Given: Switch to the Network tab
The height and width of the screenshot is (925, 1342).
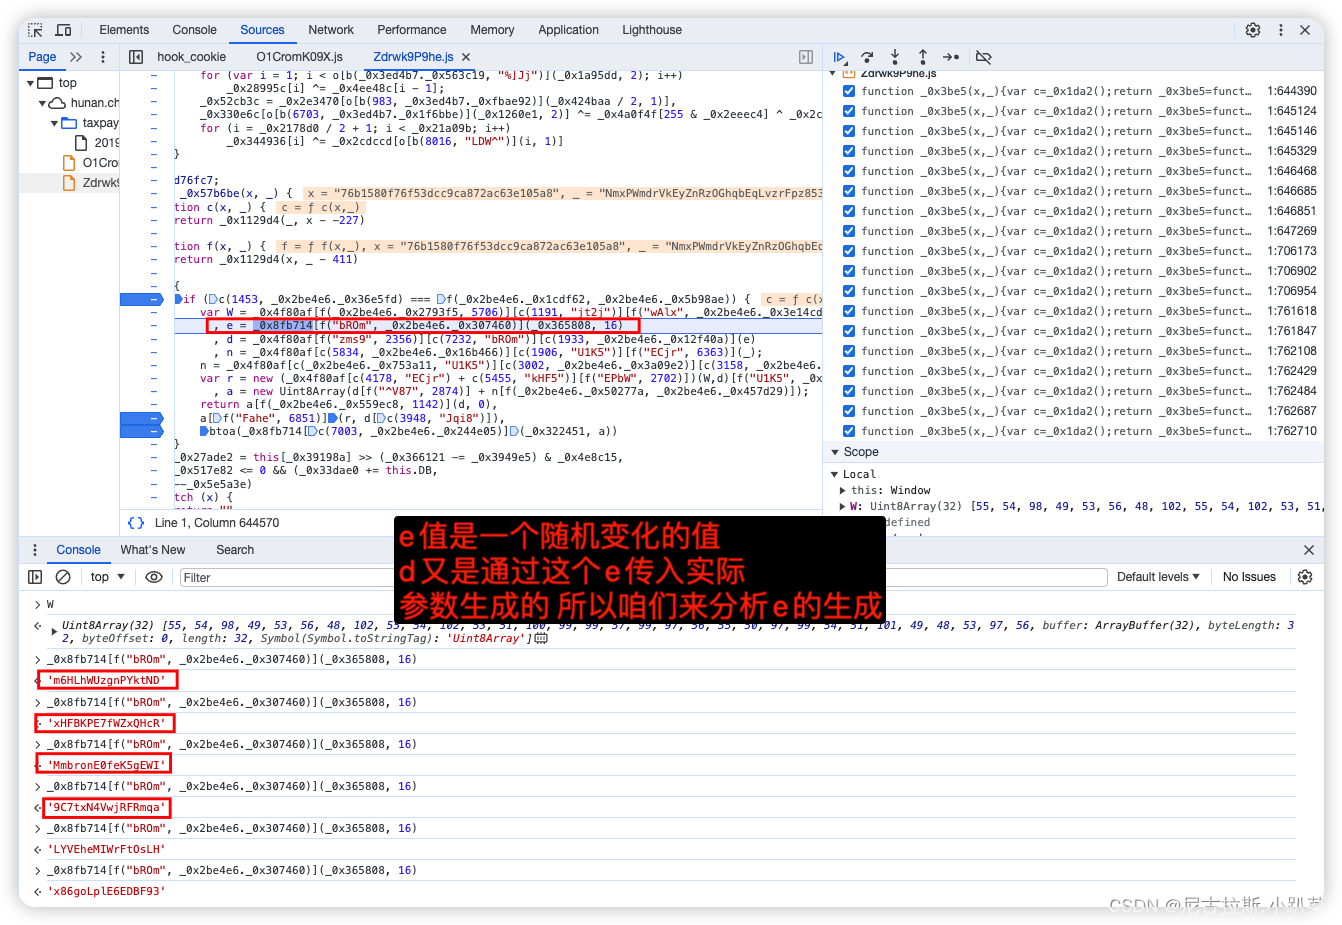Looking at the screenshot, I should click(331, 29).
